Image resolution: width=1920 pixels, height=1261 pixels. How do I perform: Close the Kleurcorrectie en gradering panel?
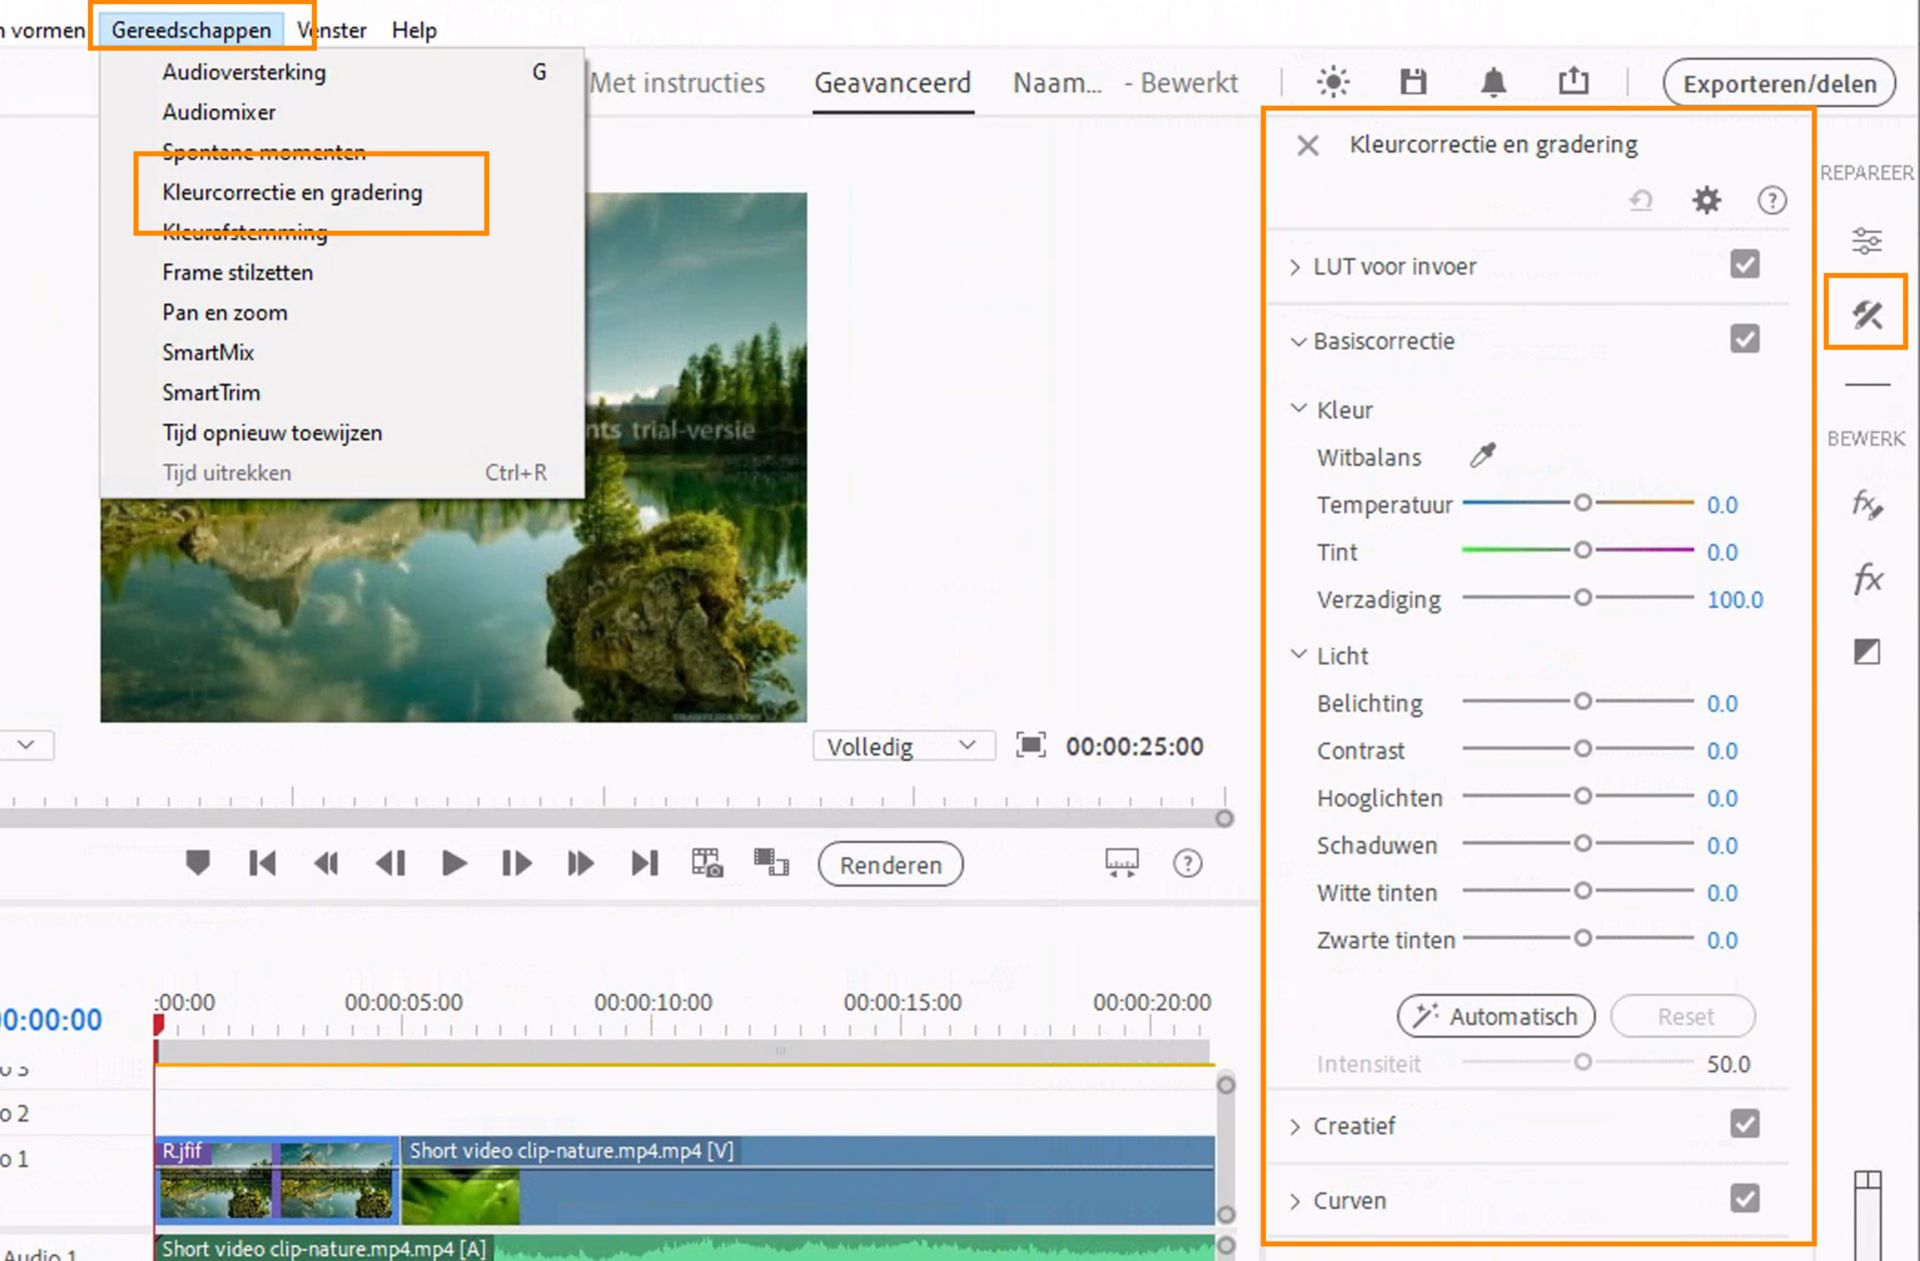(1307, 145)
